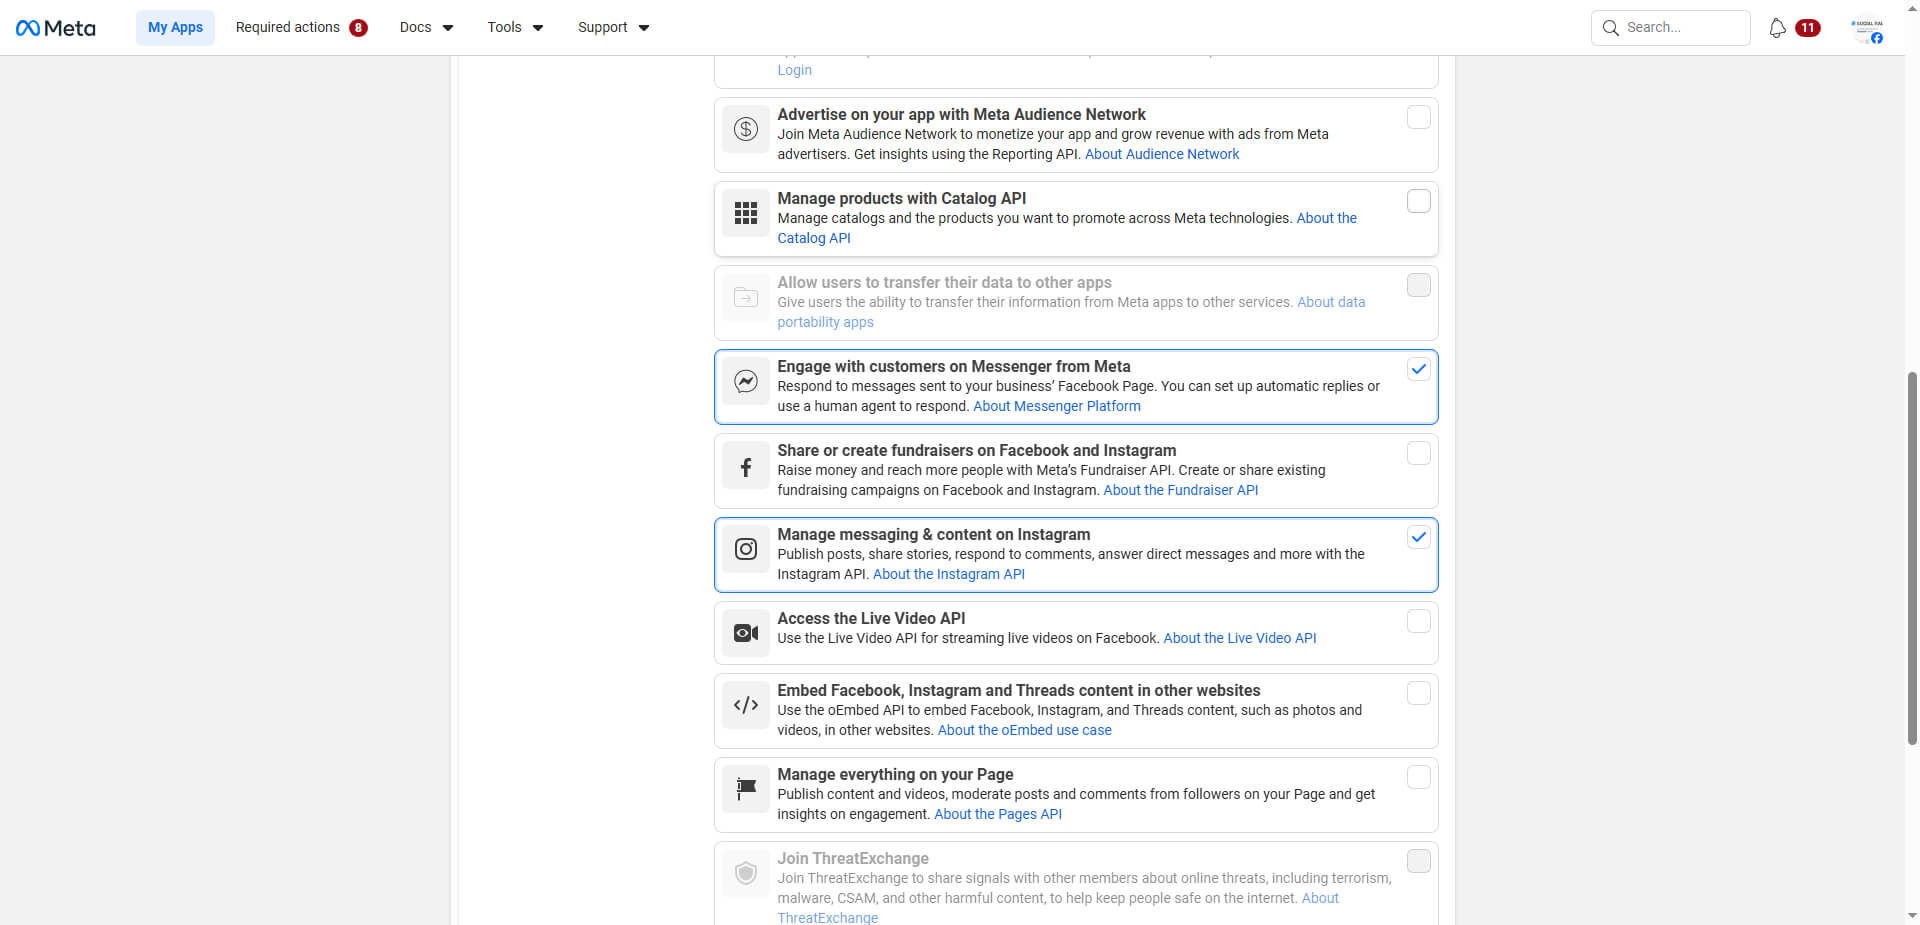Expand the Support dropdown menu
The width and height of the screenshot is (1920, 925).
pyautogui.click(x=613, y=28)
